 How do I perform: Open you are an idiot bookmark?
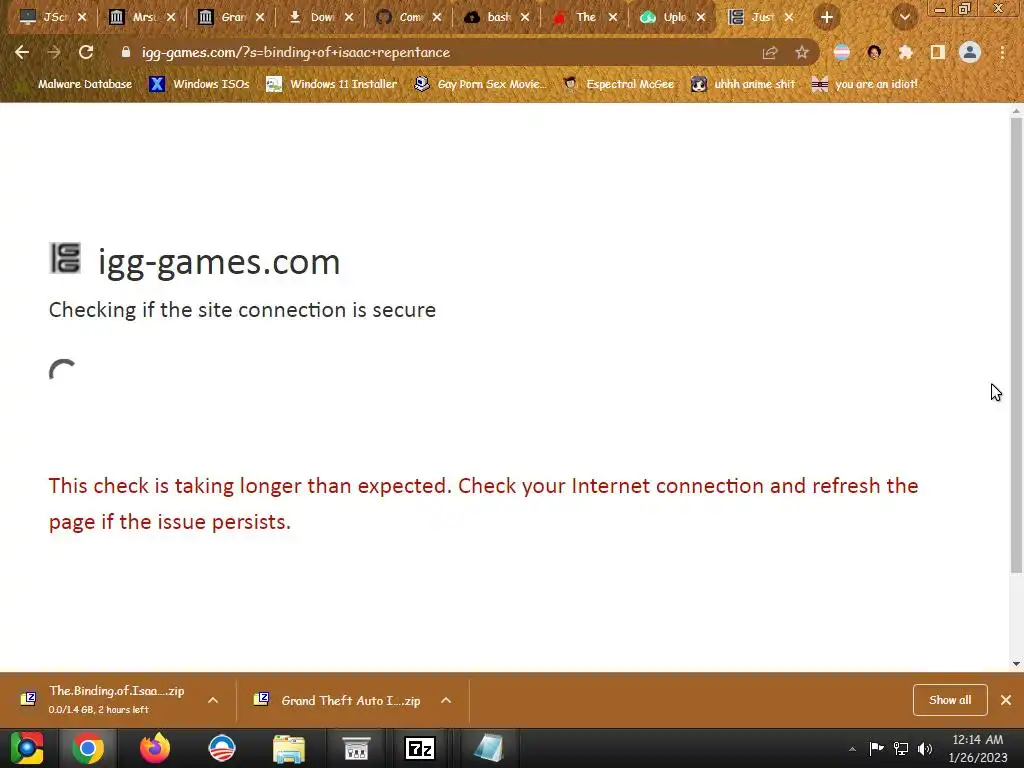tap(864, 84)
